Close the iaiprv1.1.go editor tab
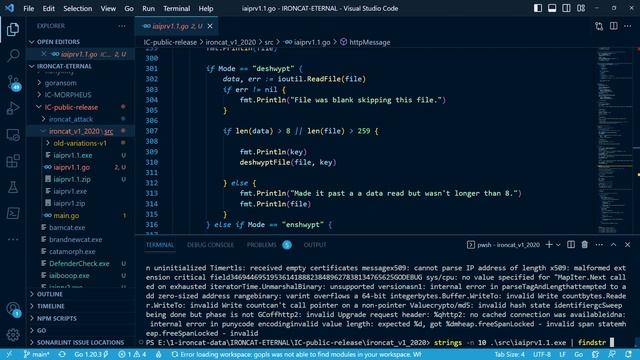The width and height of the screenshot is (640, 360). click(210, 26)
